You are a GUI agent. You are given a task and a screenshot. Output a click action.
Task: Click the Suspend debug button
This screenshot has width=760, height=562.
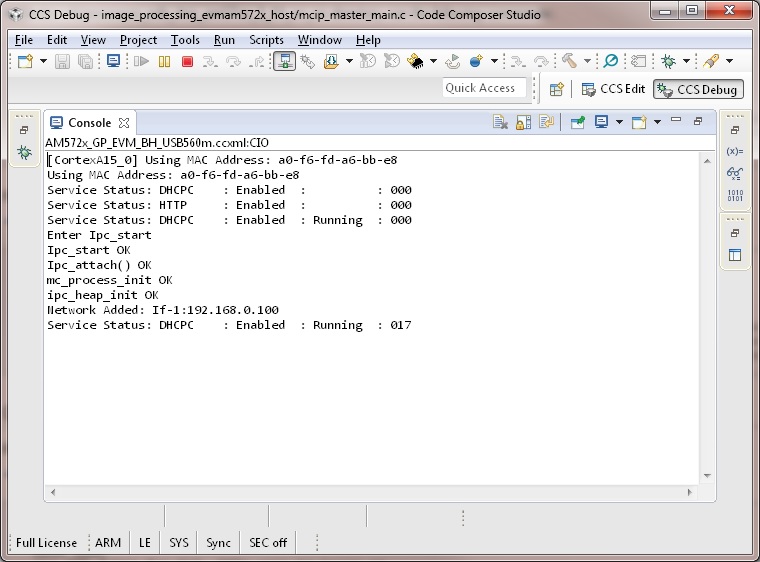coord(164,62)
